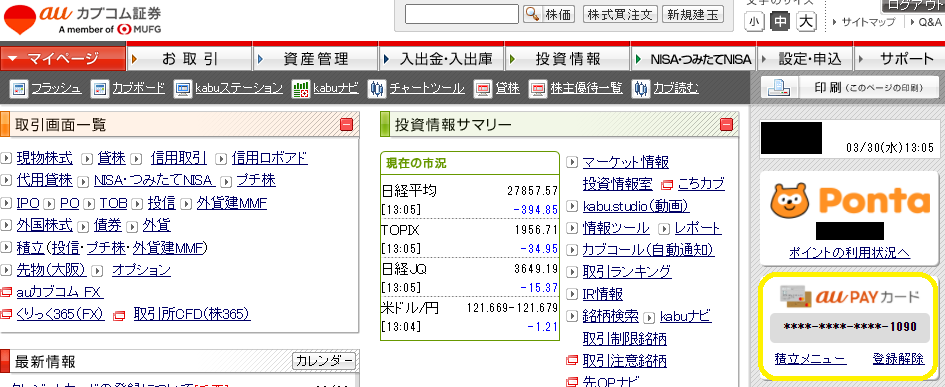Image resolution: width=945 pixels, height=387 pixels.
Task: Set text size to 大
Action: point(806,22)
